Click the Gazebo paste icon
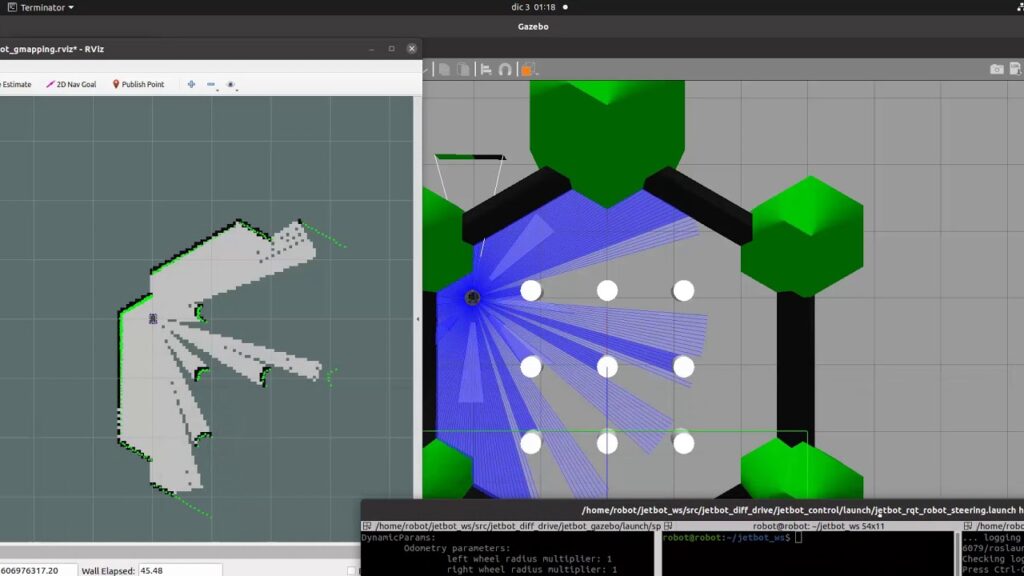 pyautogui.click(x=463, y=69)
